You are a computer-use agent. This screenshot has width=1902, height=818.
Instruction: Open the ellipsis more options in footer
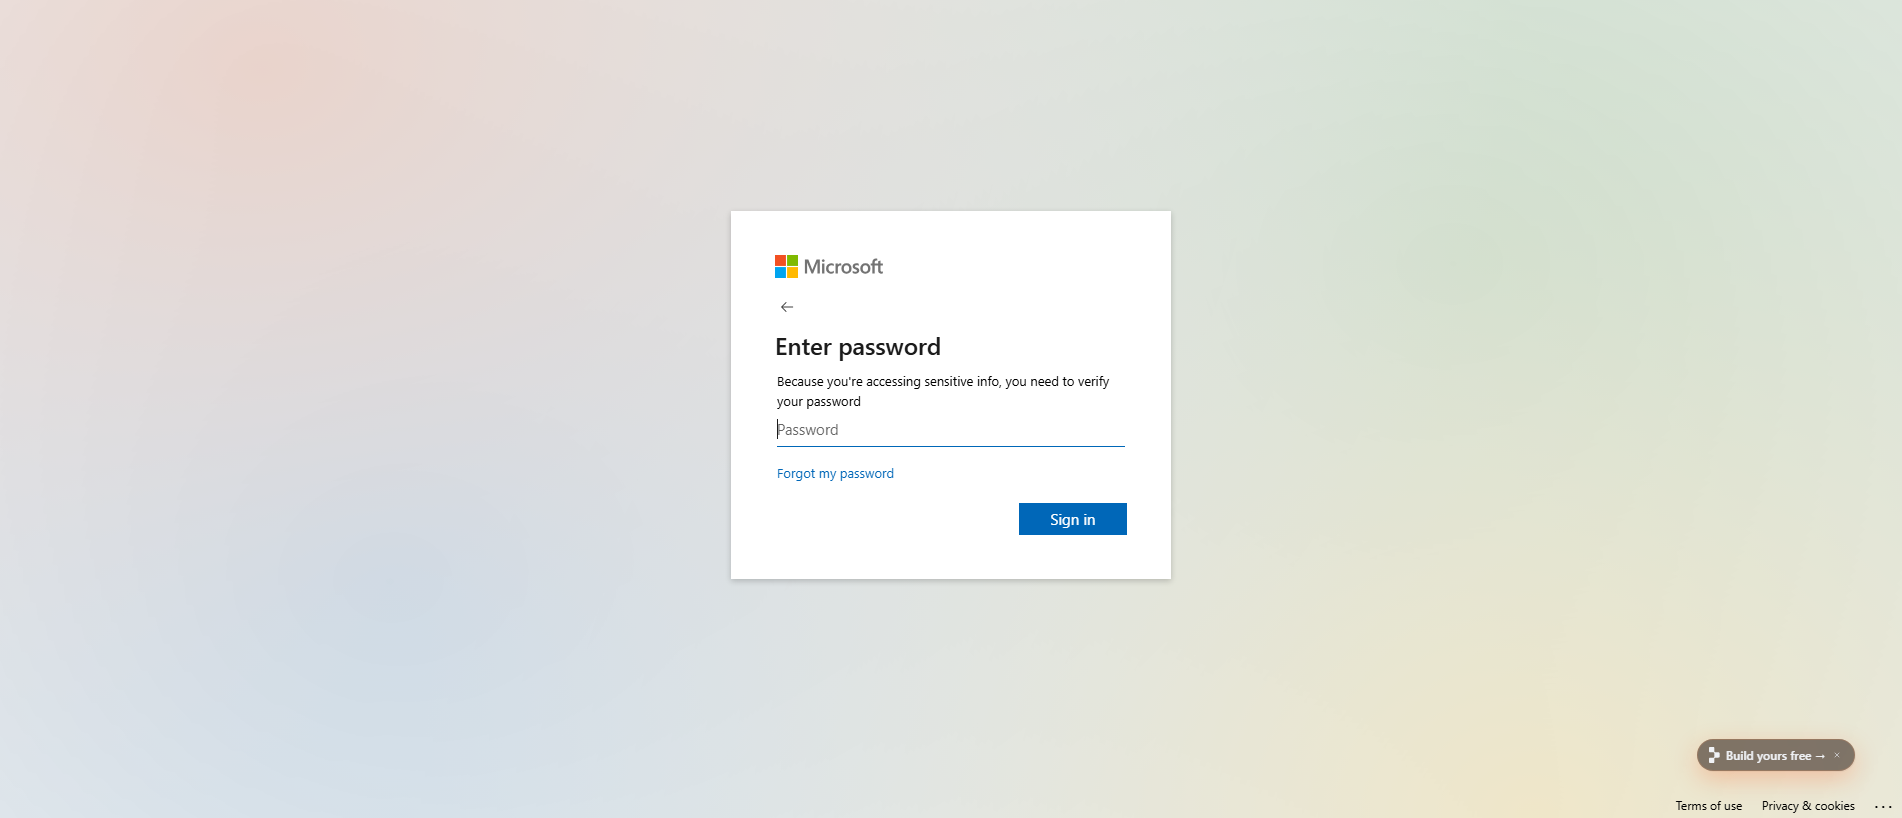point(1883,806)
